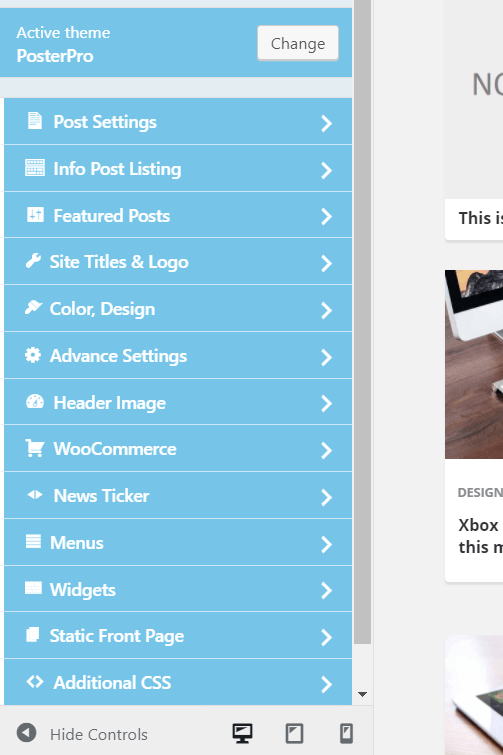This screenshot has height=755, width=503.
Task: Open the desk photo post thumbnail
Action: (474, 364)
